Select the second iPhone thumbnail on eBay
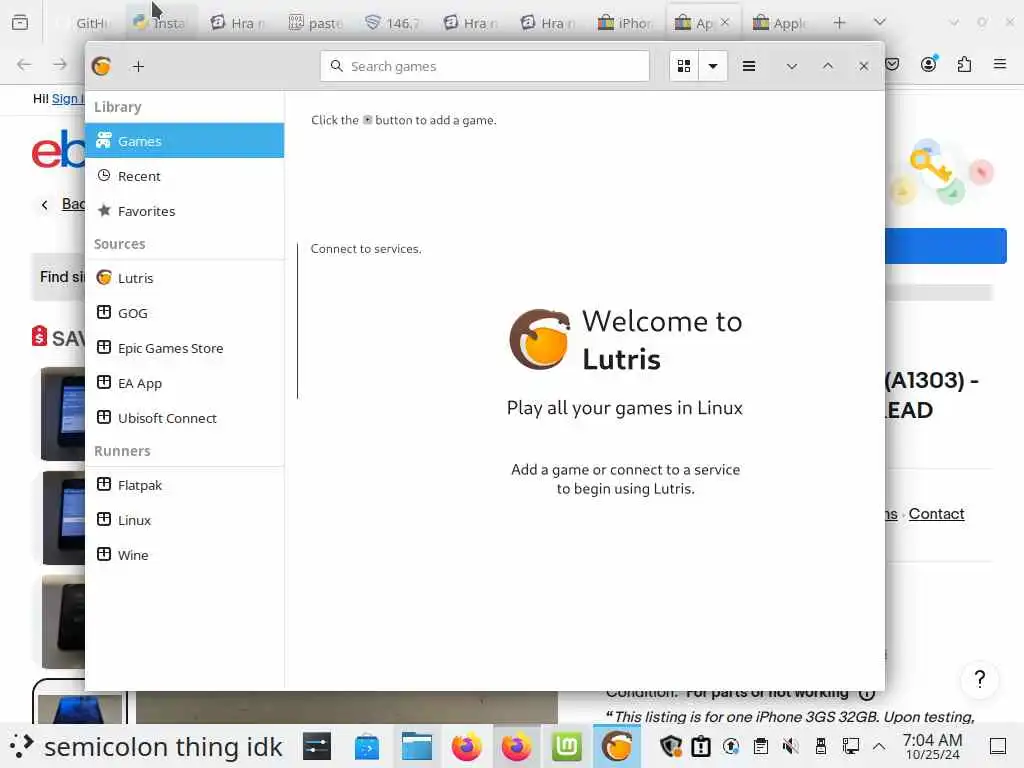The image size is (1024, 768). 63,518
